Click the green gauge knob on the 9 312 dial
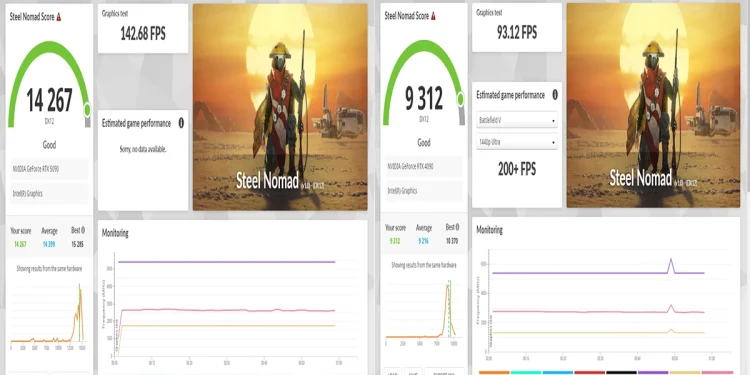This screenshot has height=375, width=750. tap(460, 99)
